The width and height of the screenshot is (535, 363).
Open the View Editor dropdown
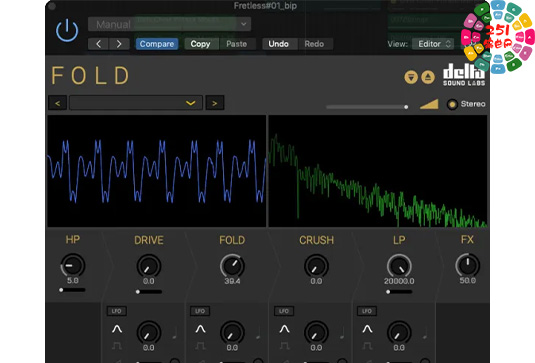coord(433,44)
